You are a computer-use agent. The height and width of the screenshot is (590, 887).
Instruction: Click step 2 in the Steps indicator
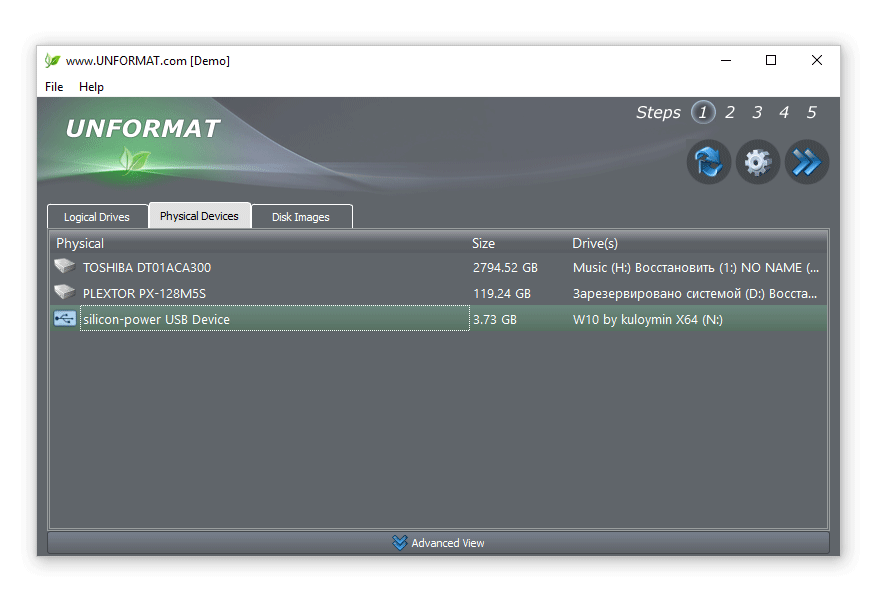pyautogui.click(x=730, y=112)
